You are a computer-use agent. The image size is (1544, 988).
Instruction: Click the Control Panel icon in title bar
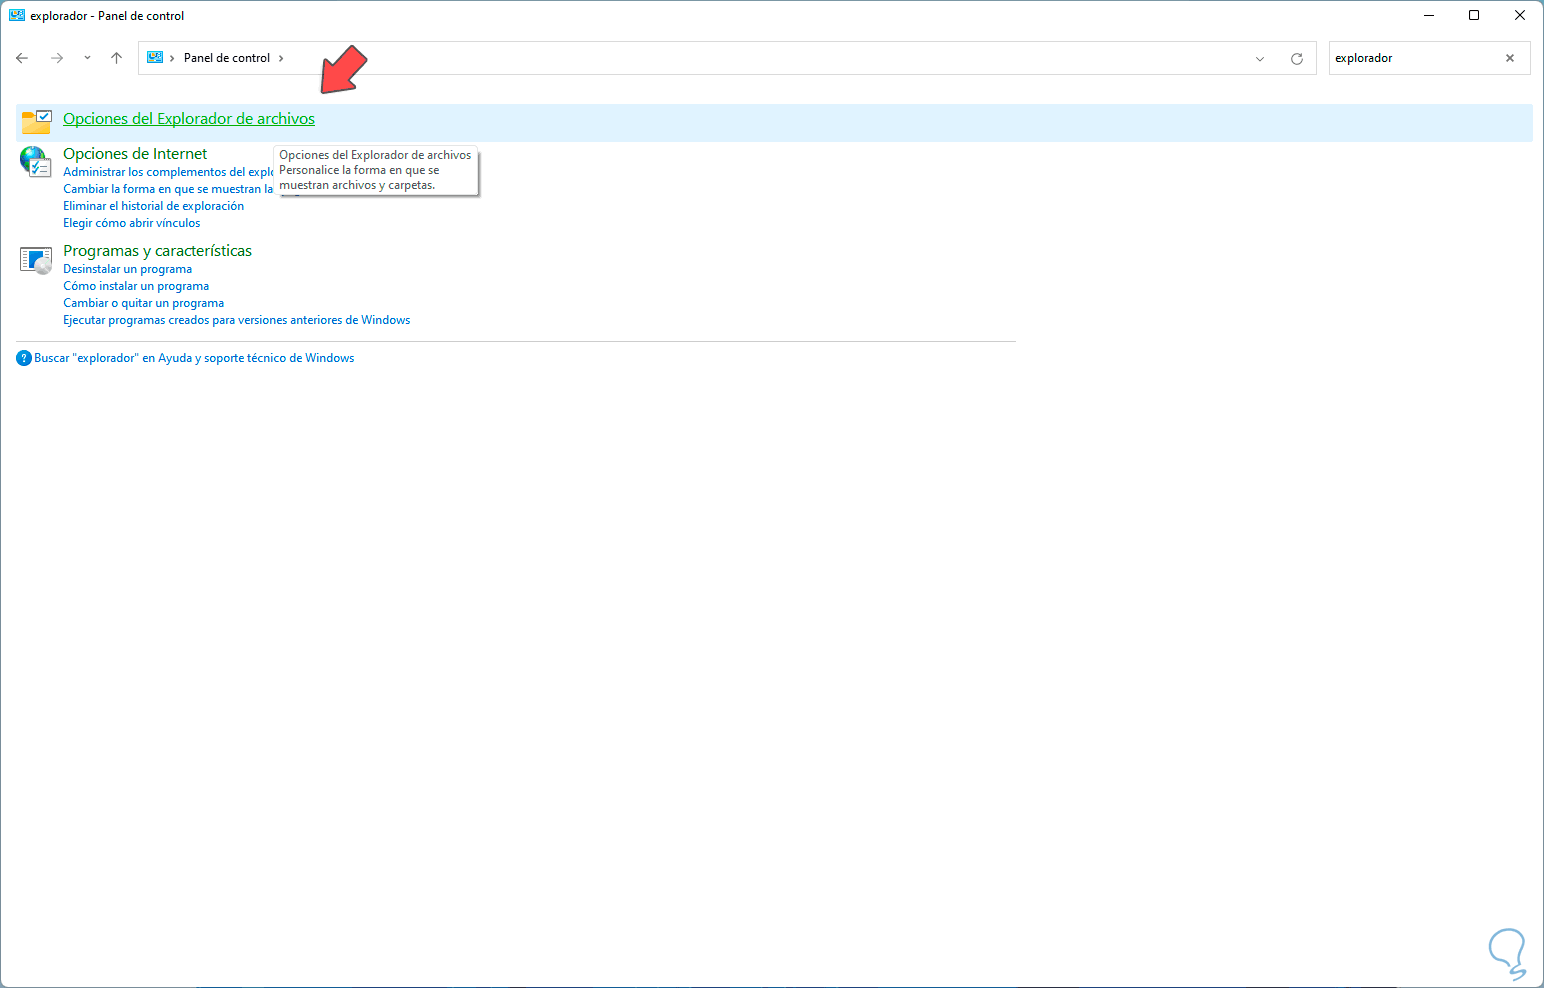click(17, 16)
